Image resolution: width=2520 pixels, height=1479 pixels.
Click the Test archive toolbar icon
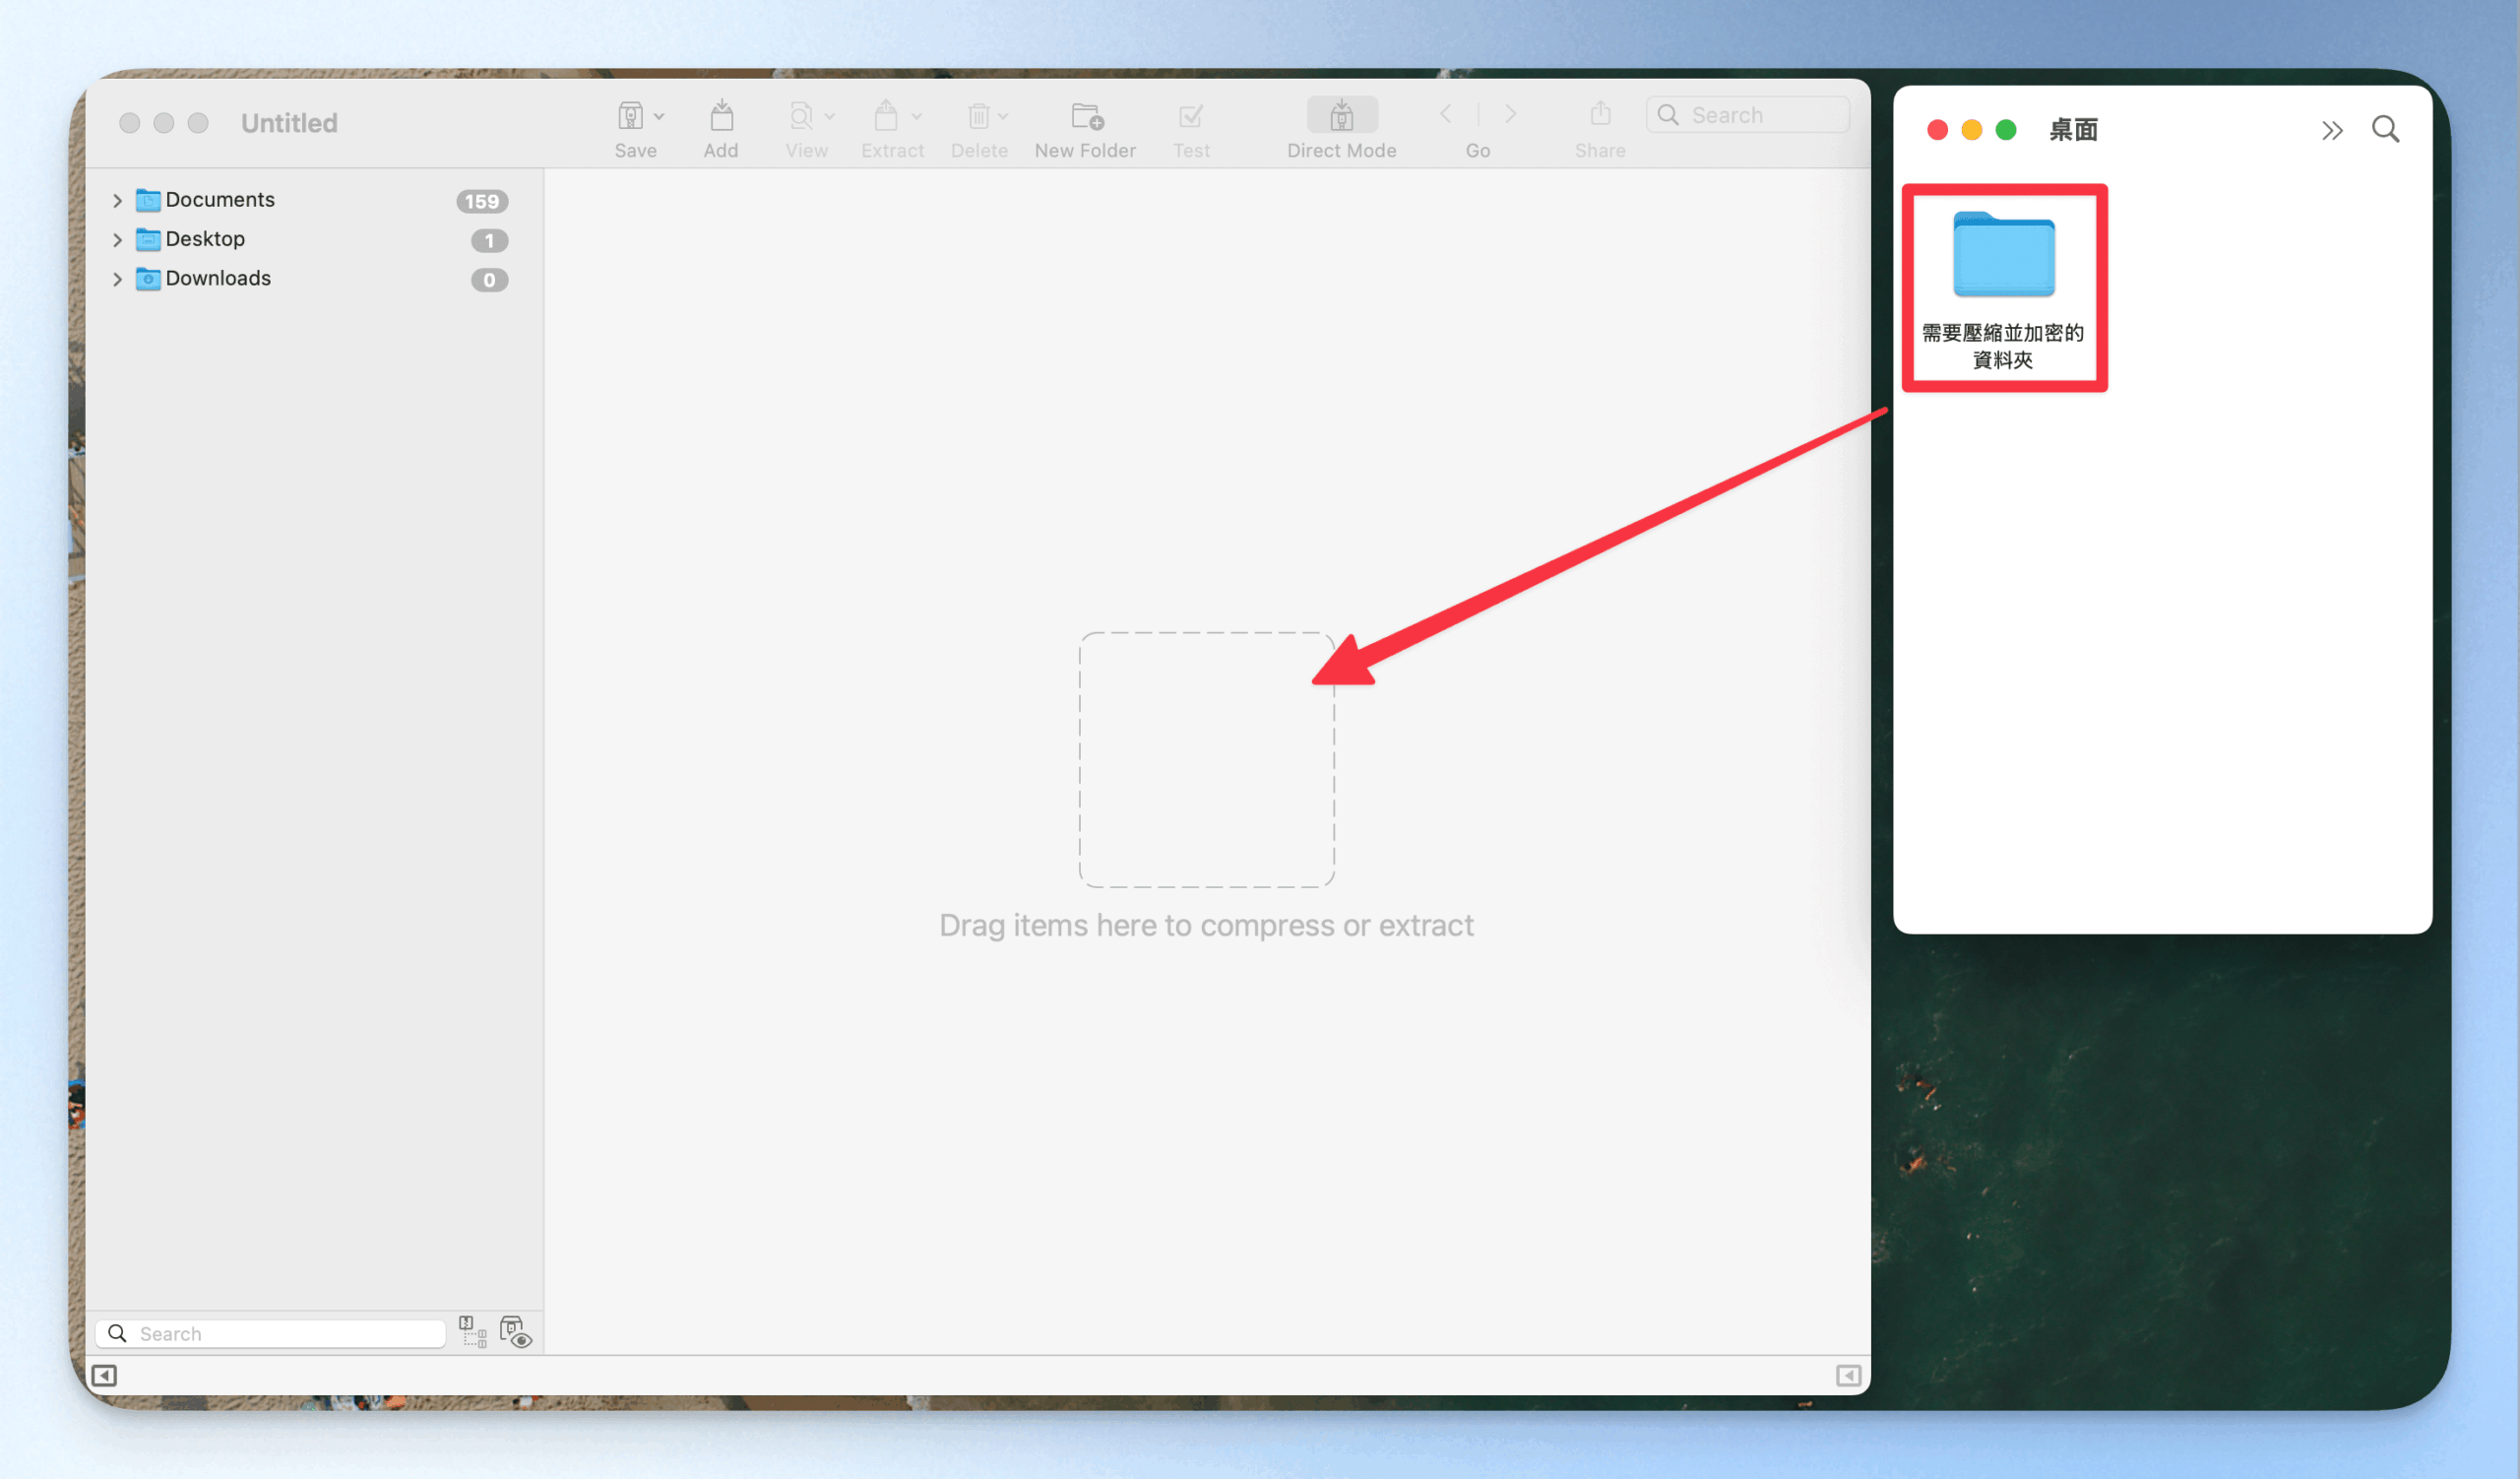click(x=1190, y=117)
